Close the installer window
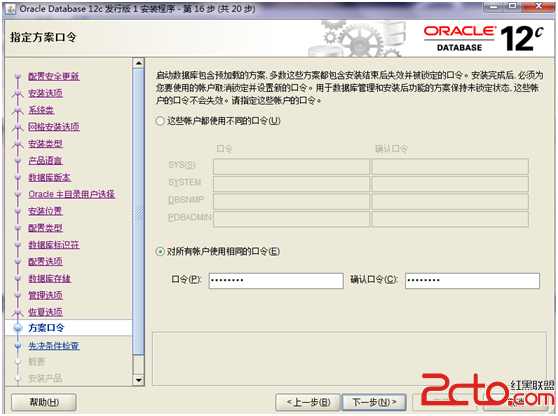558x416 pixels. 538,6
